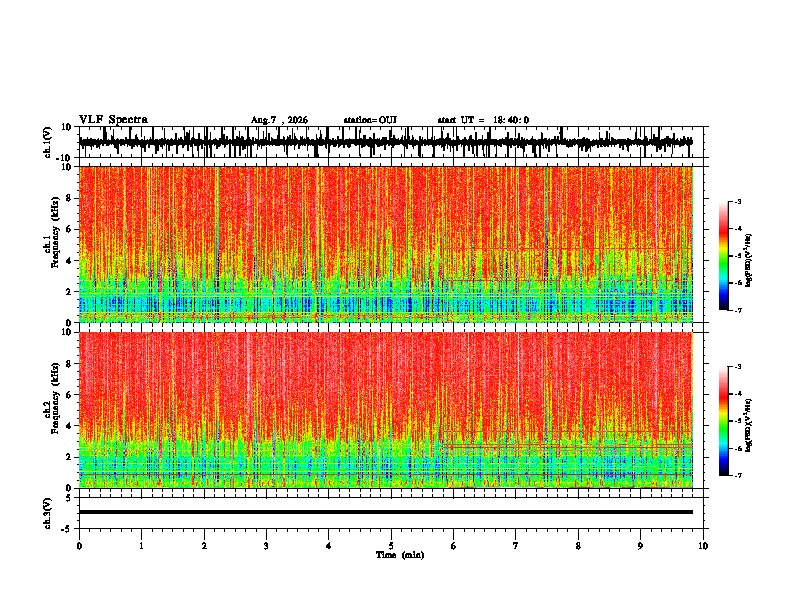Click time axis tick label "3"

point(266,546)
